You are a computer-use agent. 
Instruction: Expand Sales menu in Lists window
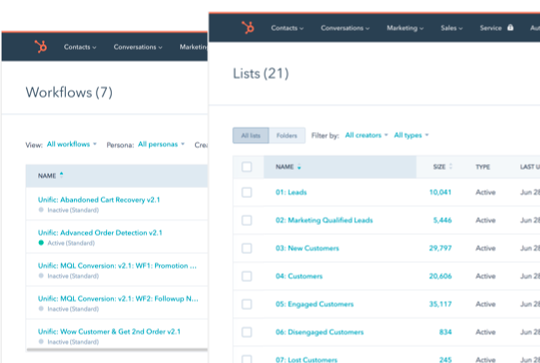451,28
